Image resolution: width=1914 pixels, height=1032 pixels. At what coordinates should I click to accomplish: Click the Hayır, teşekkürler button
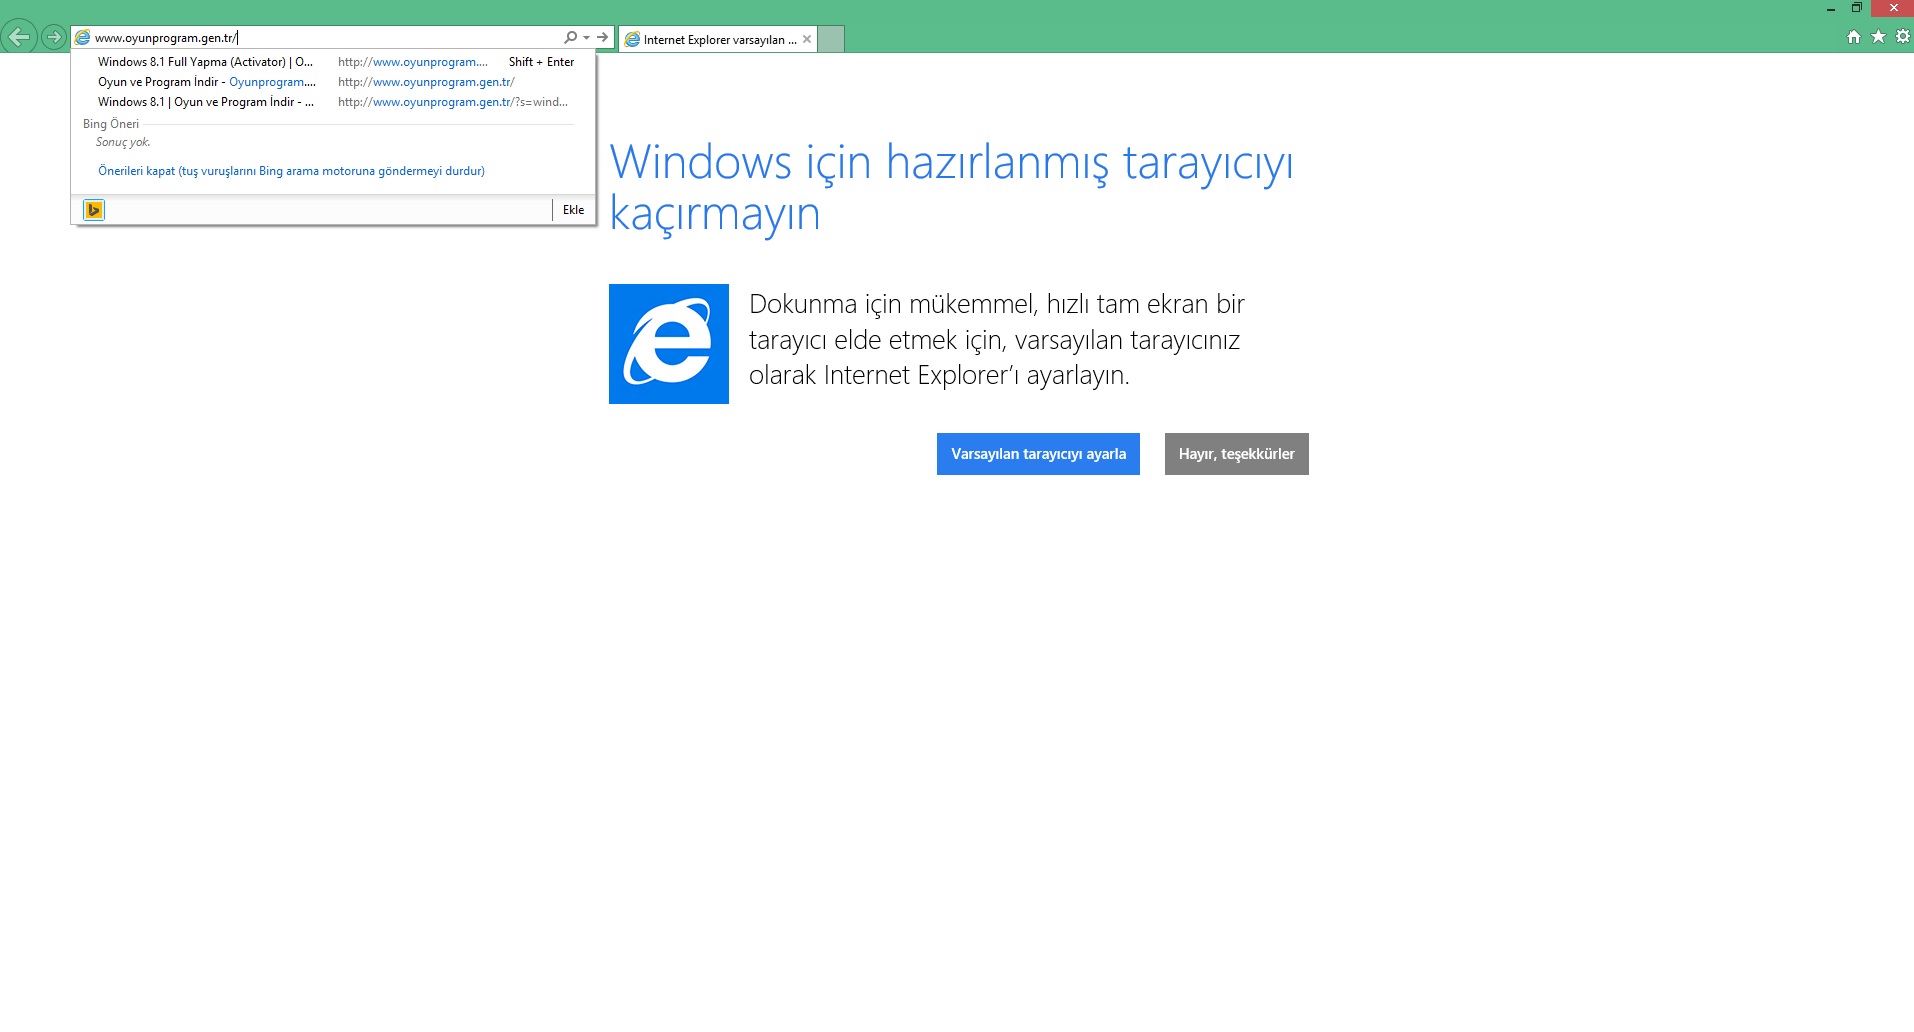[1236, 454]
